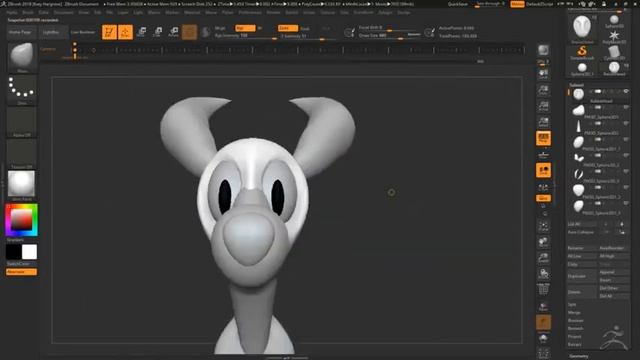Viewport: 640px width, 360px height.
Task: Select the PolyMesh3D star tool thumbnail
Action: click(x=614, y=36)
